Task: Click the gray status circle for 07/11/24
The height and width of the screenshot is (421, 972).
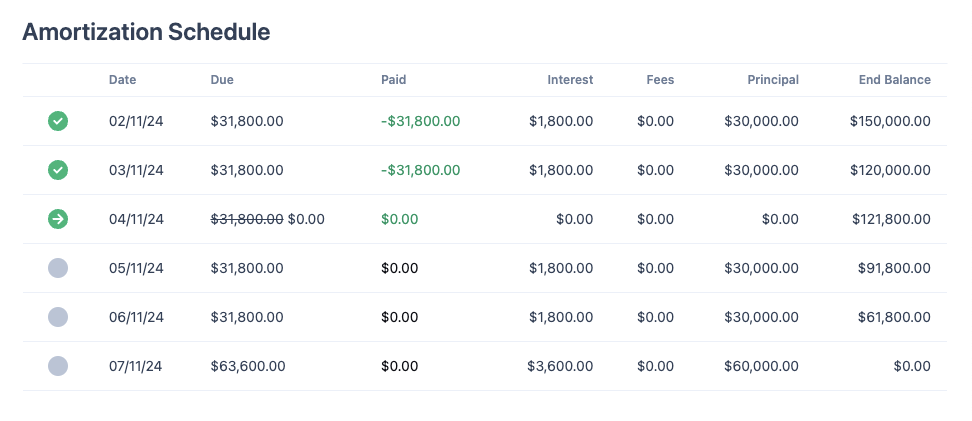Action: click(58, 366)
